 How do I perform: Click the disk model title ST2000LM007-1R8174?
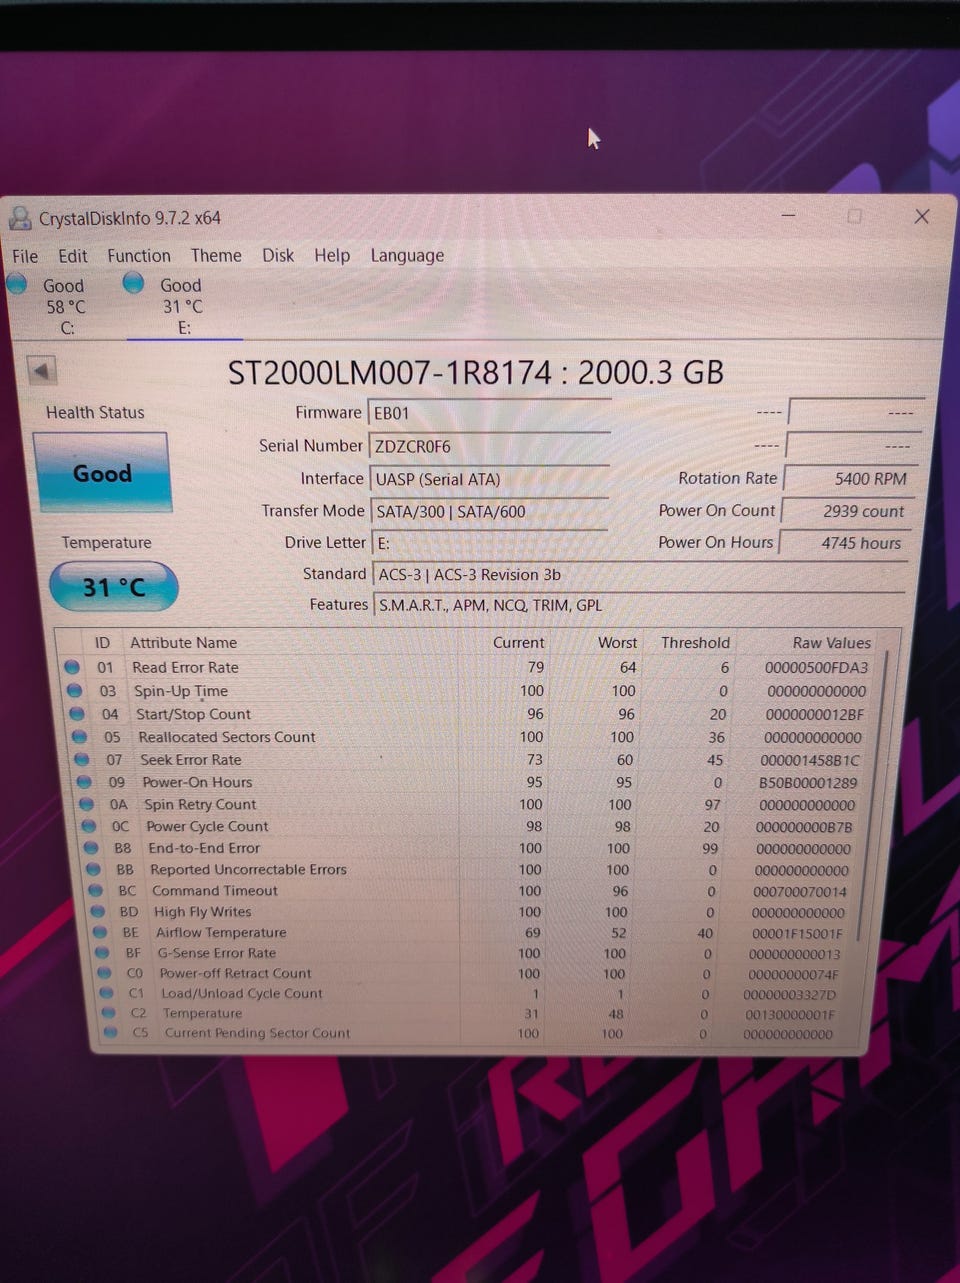coord(389,373)
